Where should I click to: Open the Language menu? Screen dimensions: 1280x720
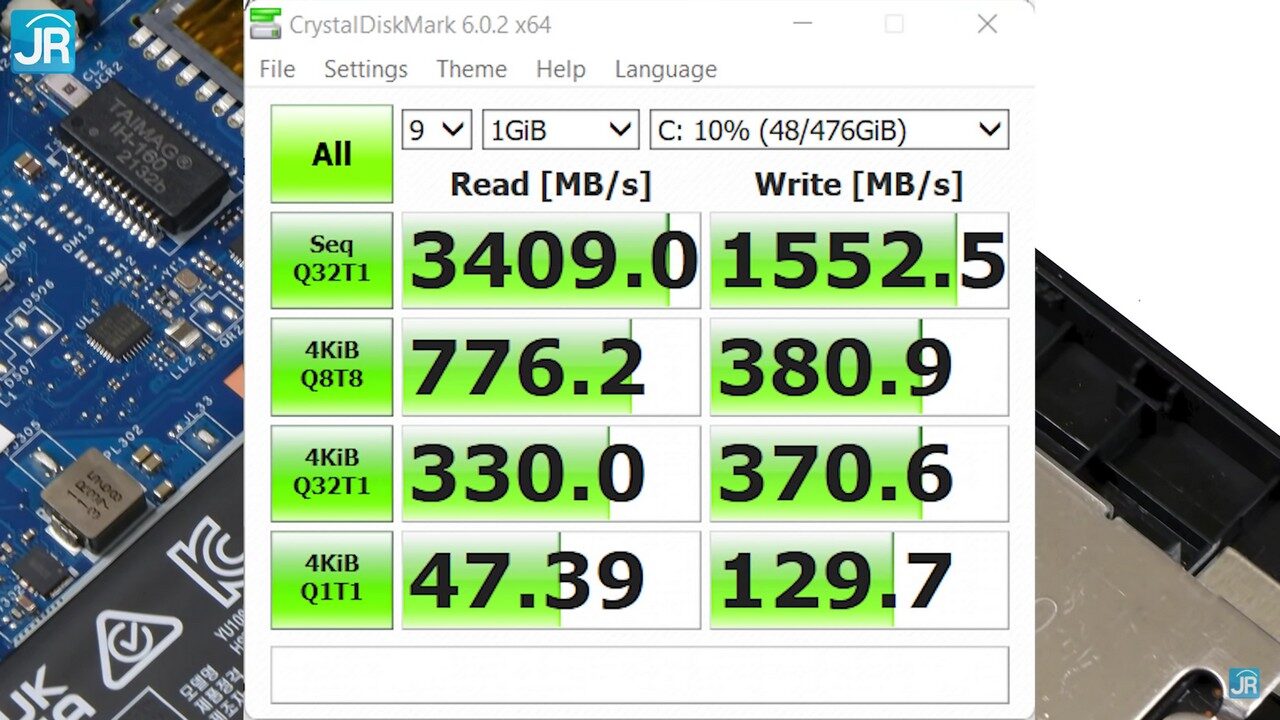pyautogui.click(x=666, y=69)
